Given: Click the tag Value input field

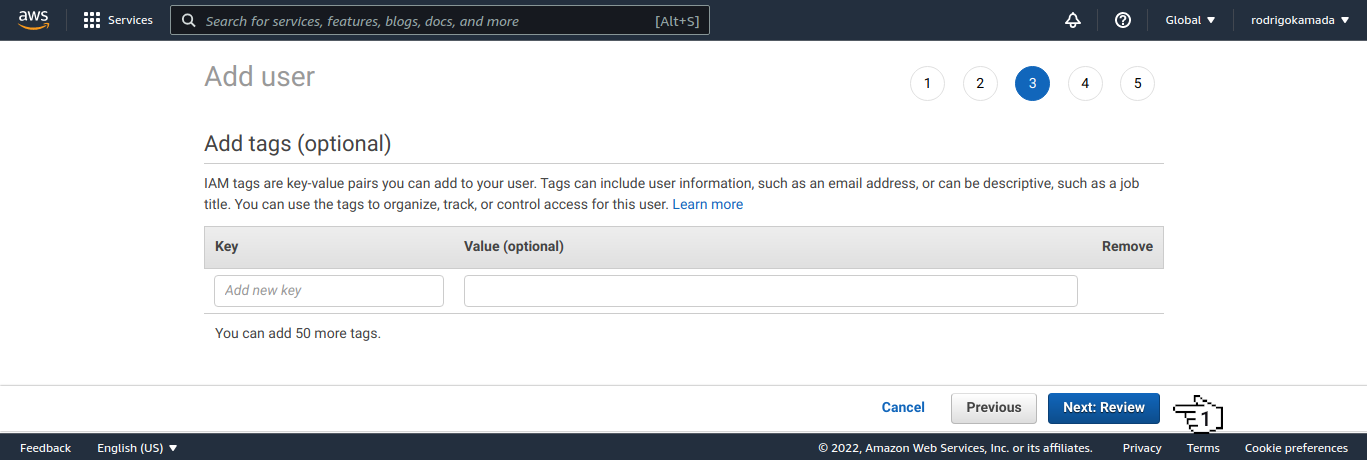Looking at the screenshot, I should coord(770,291).
